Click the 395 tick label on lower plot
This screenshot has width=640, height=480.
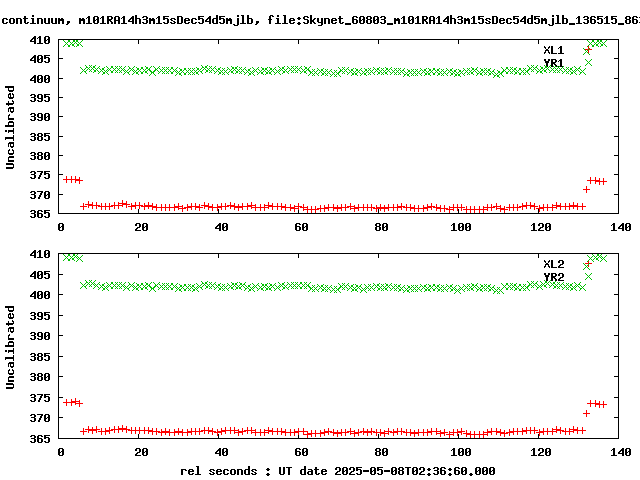40,316
